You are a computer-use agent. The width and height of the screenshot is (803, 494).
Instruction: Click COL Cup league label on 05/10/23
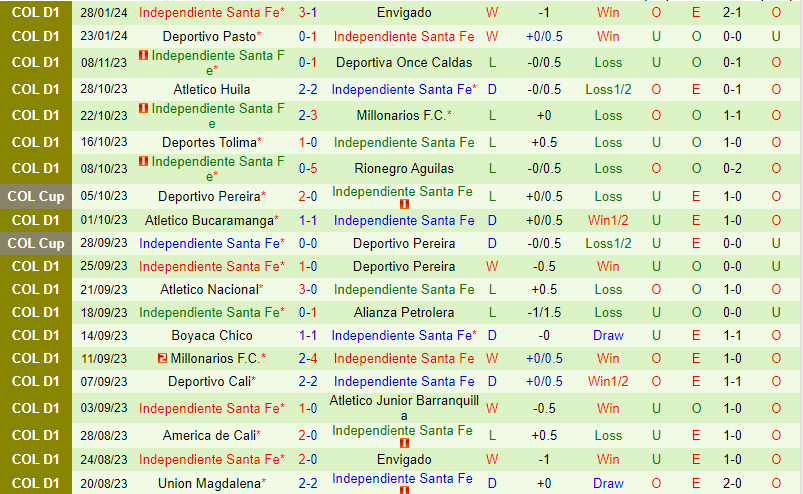click(36, 196)
